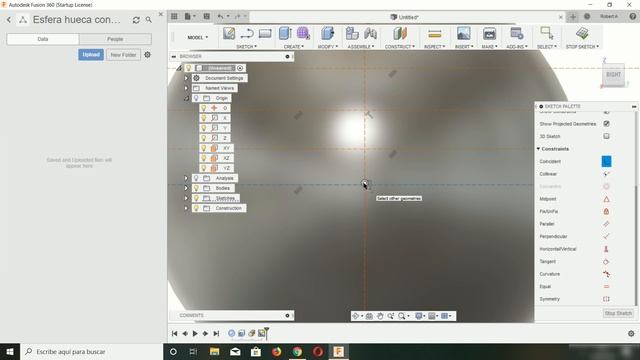This screenshot has height=360, width=640.
Task: Click the Save icon in the toolbar
Action: 207,16
